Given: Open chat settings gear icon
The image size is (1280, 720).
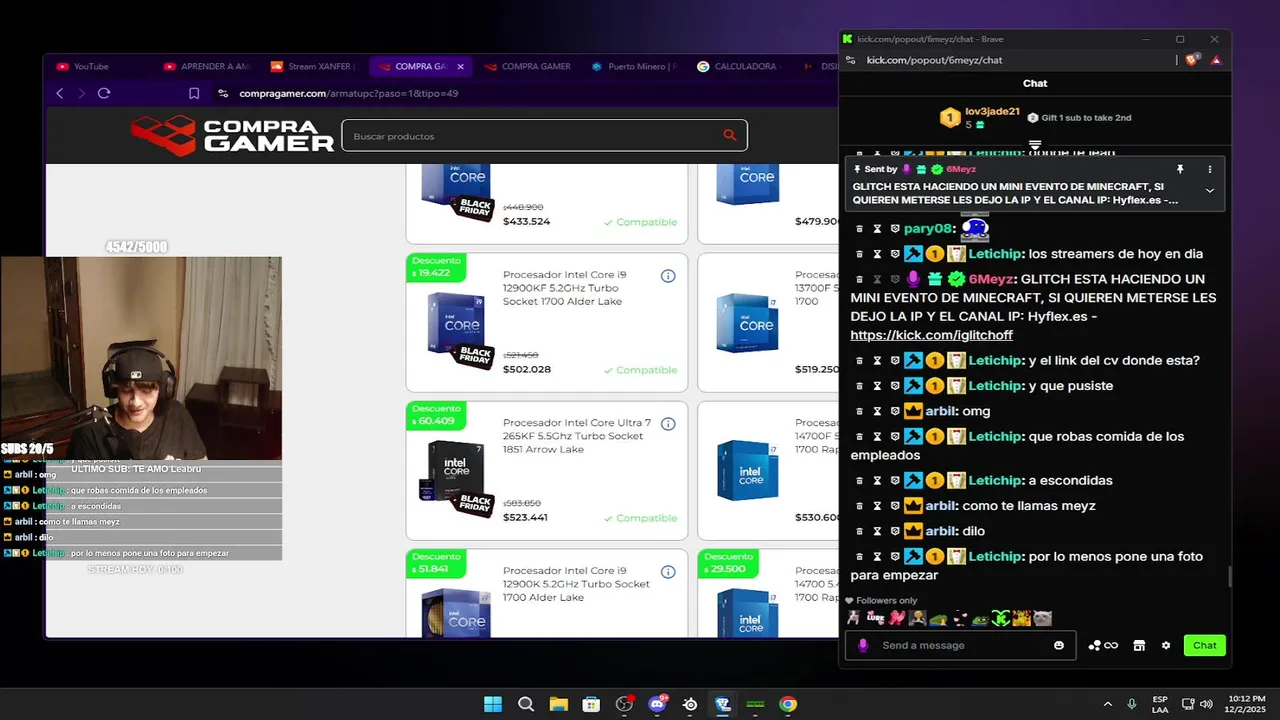Looking at the screenshot, I should pyautogui.click(x=1166, y=645).
